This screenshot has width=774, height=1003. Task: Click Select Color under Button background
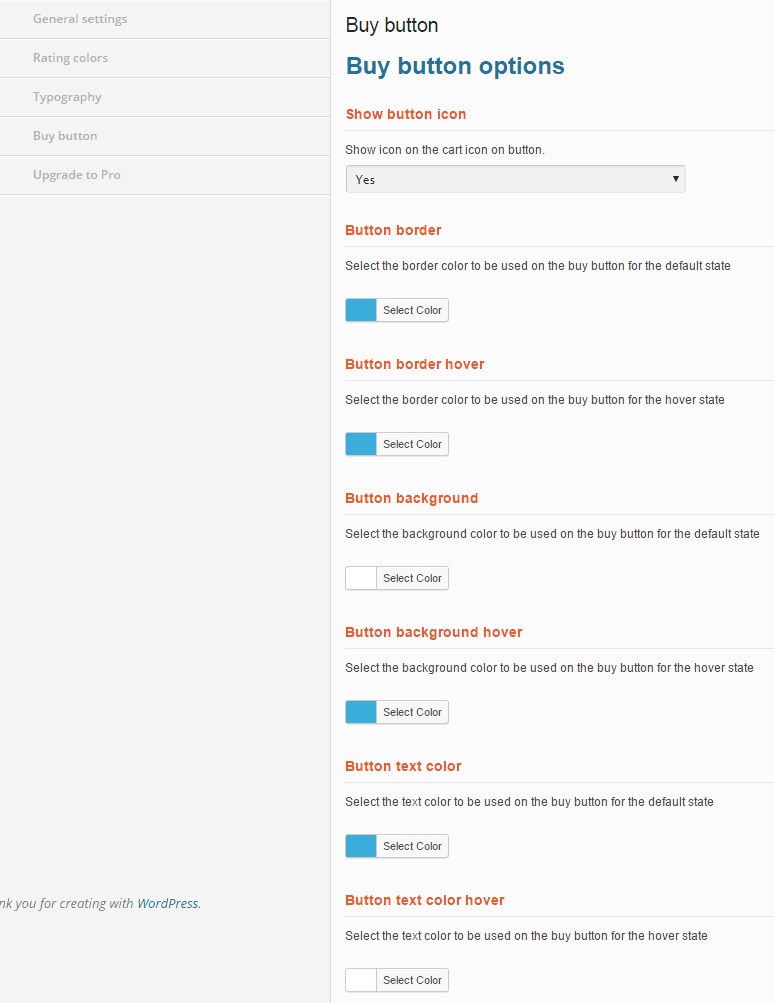coord(413,578)
